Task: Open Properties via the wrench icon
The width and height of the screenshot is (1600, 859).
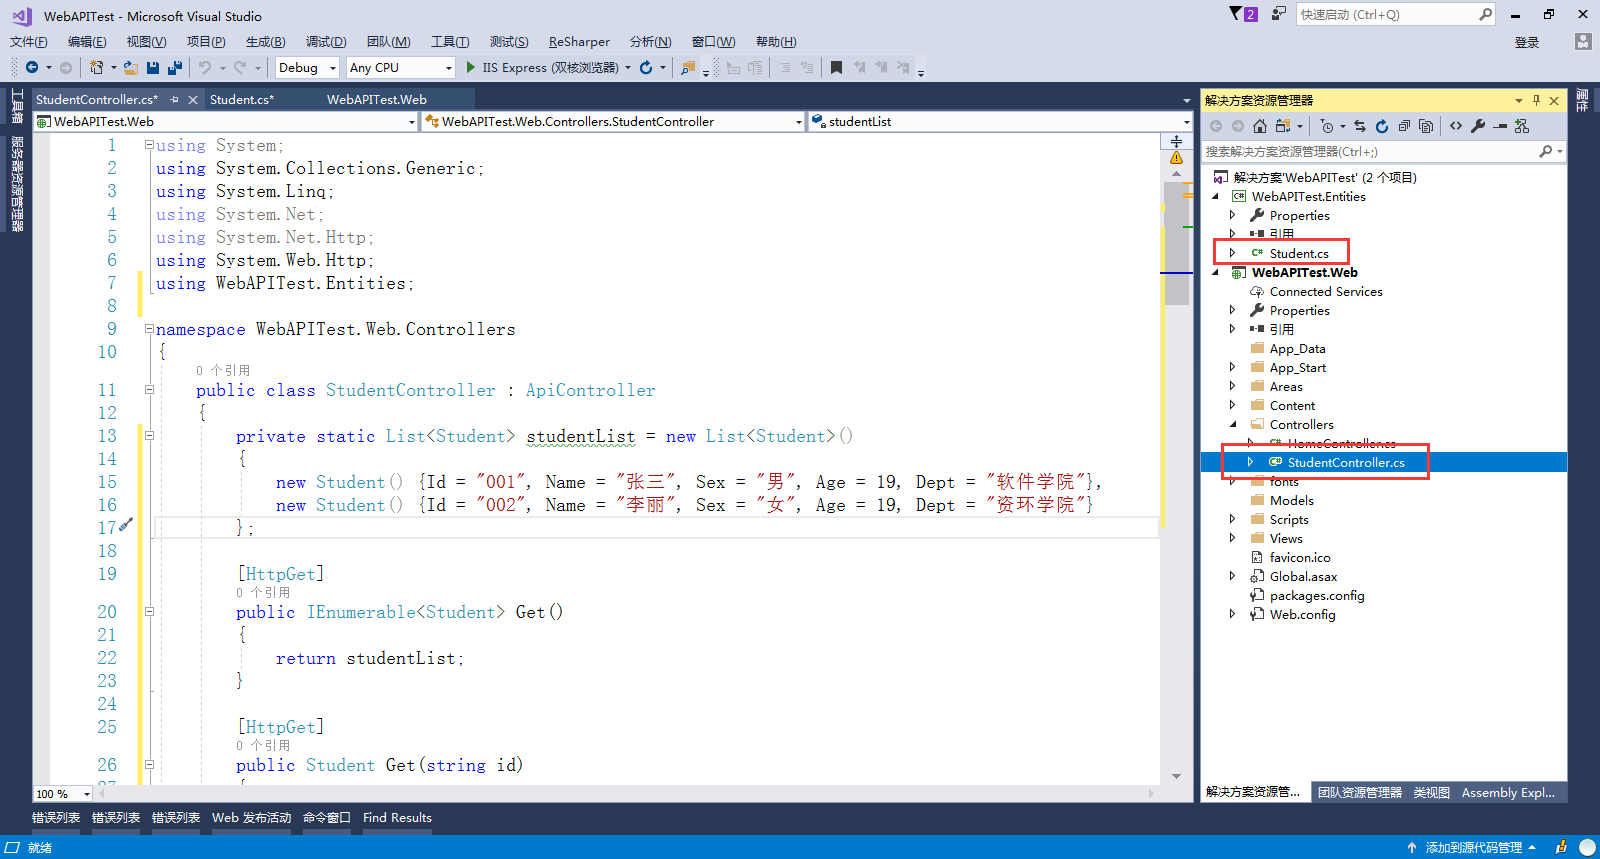Action: (x=1478, y=126)
